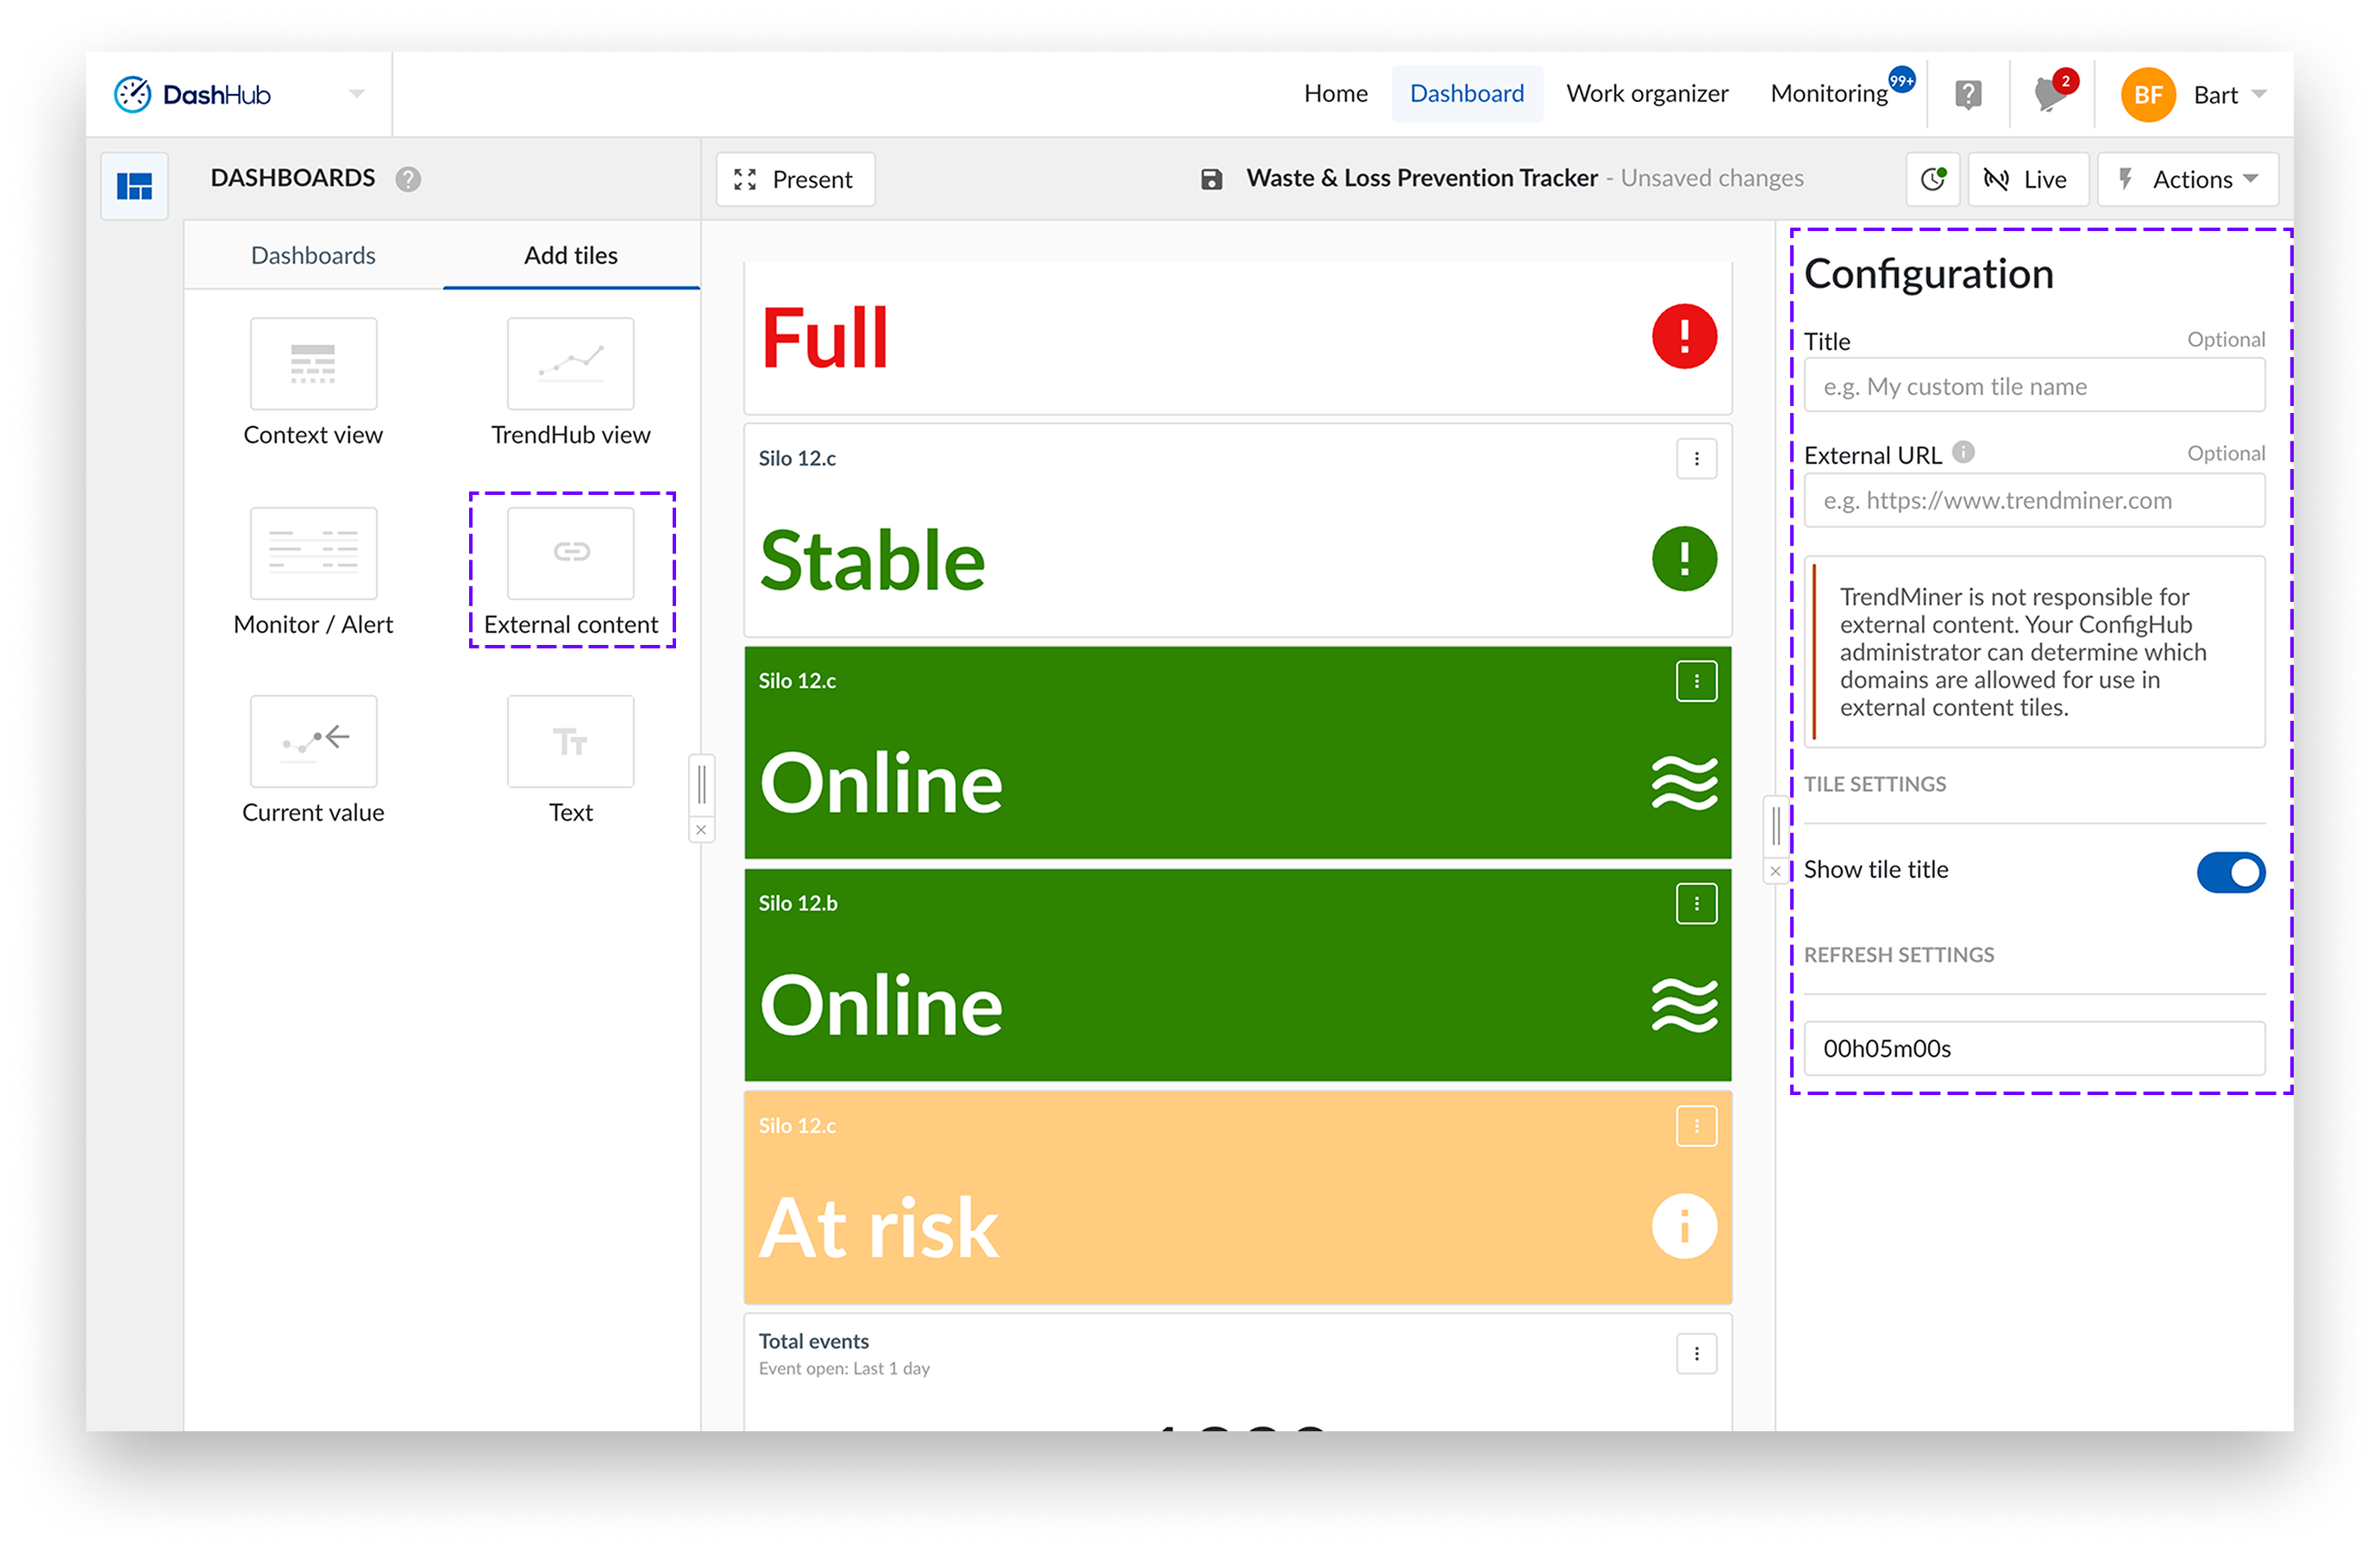The image size is (2380, 1552).
Task: Toggle the Live mode button
Action: pos(2027,179)
